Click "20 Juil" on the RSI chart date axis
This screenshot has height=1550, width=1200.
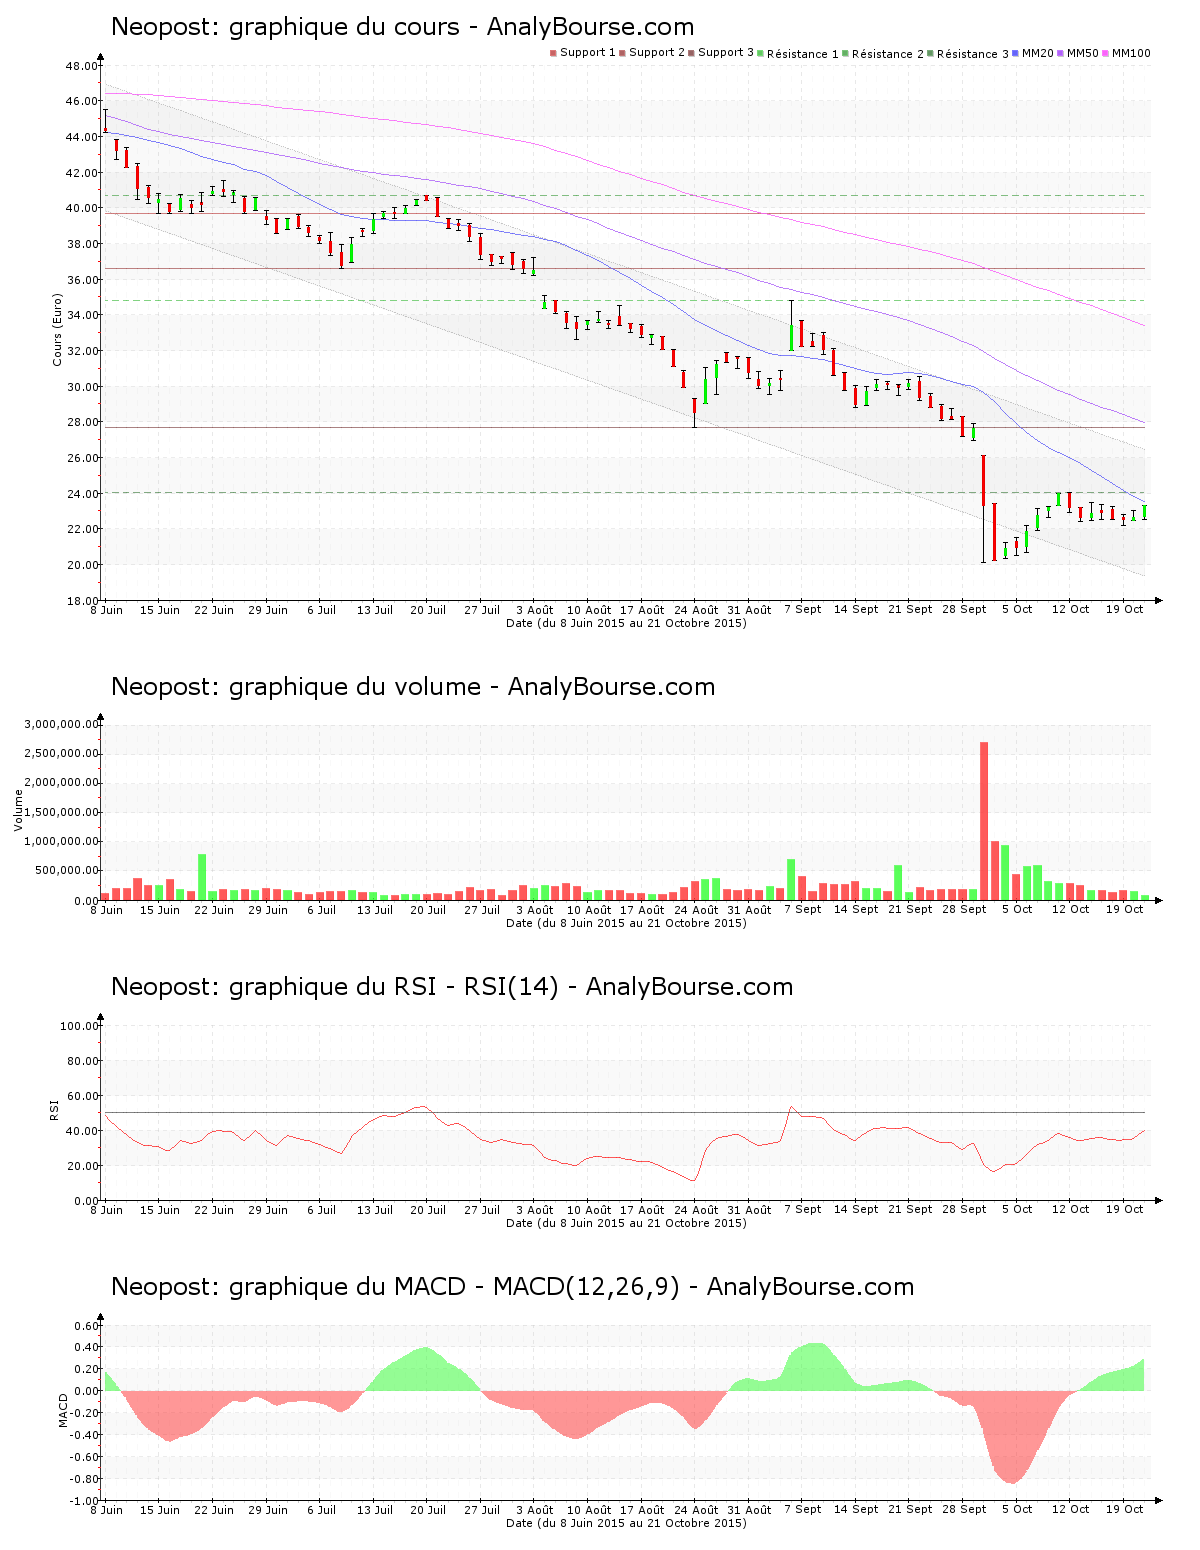[428, 1210]
